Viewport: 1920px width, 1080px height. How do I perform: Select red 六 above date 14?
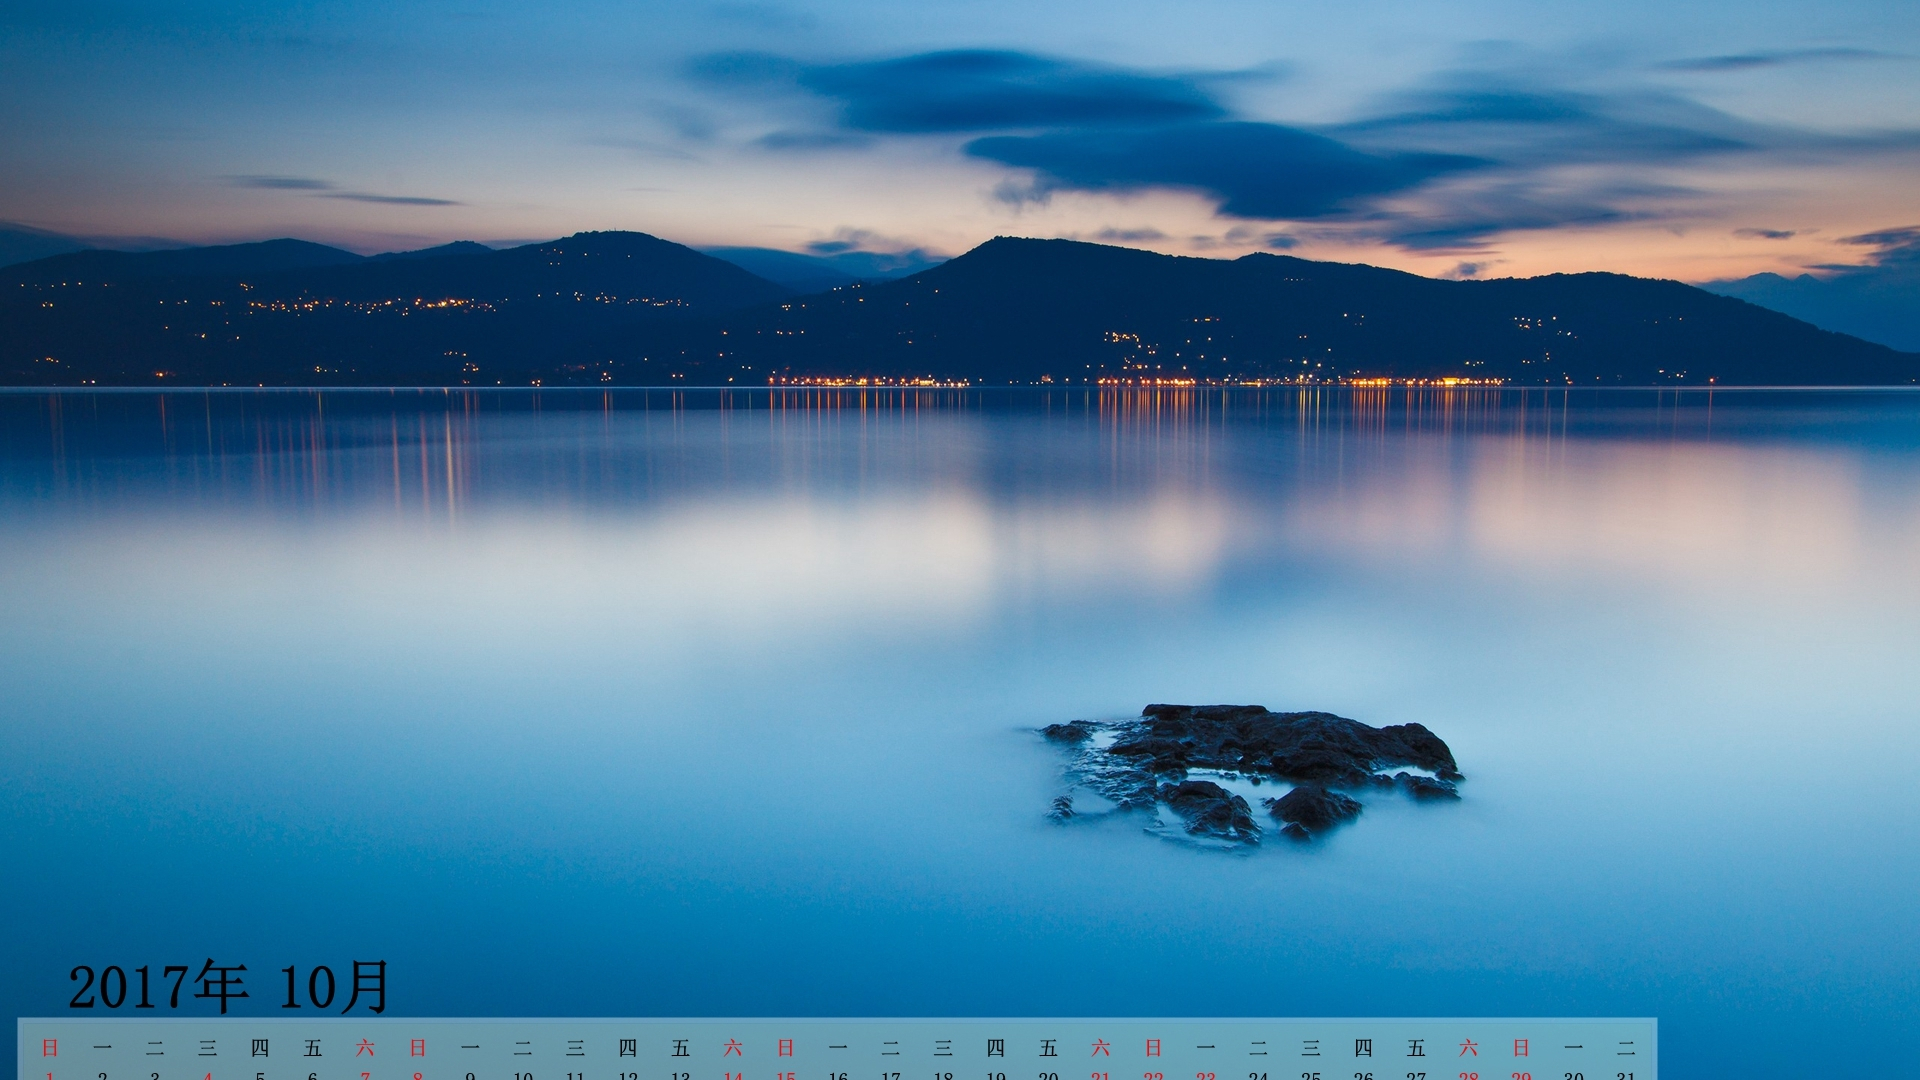coord(733,1047)
